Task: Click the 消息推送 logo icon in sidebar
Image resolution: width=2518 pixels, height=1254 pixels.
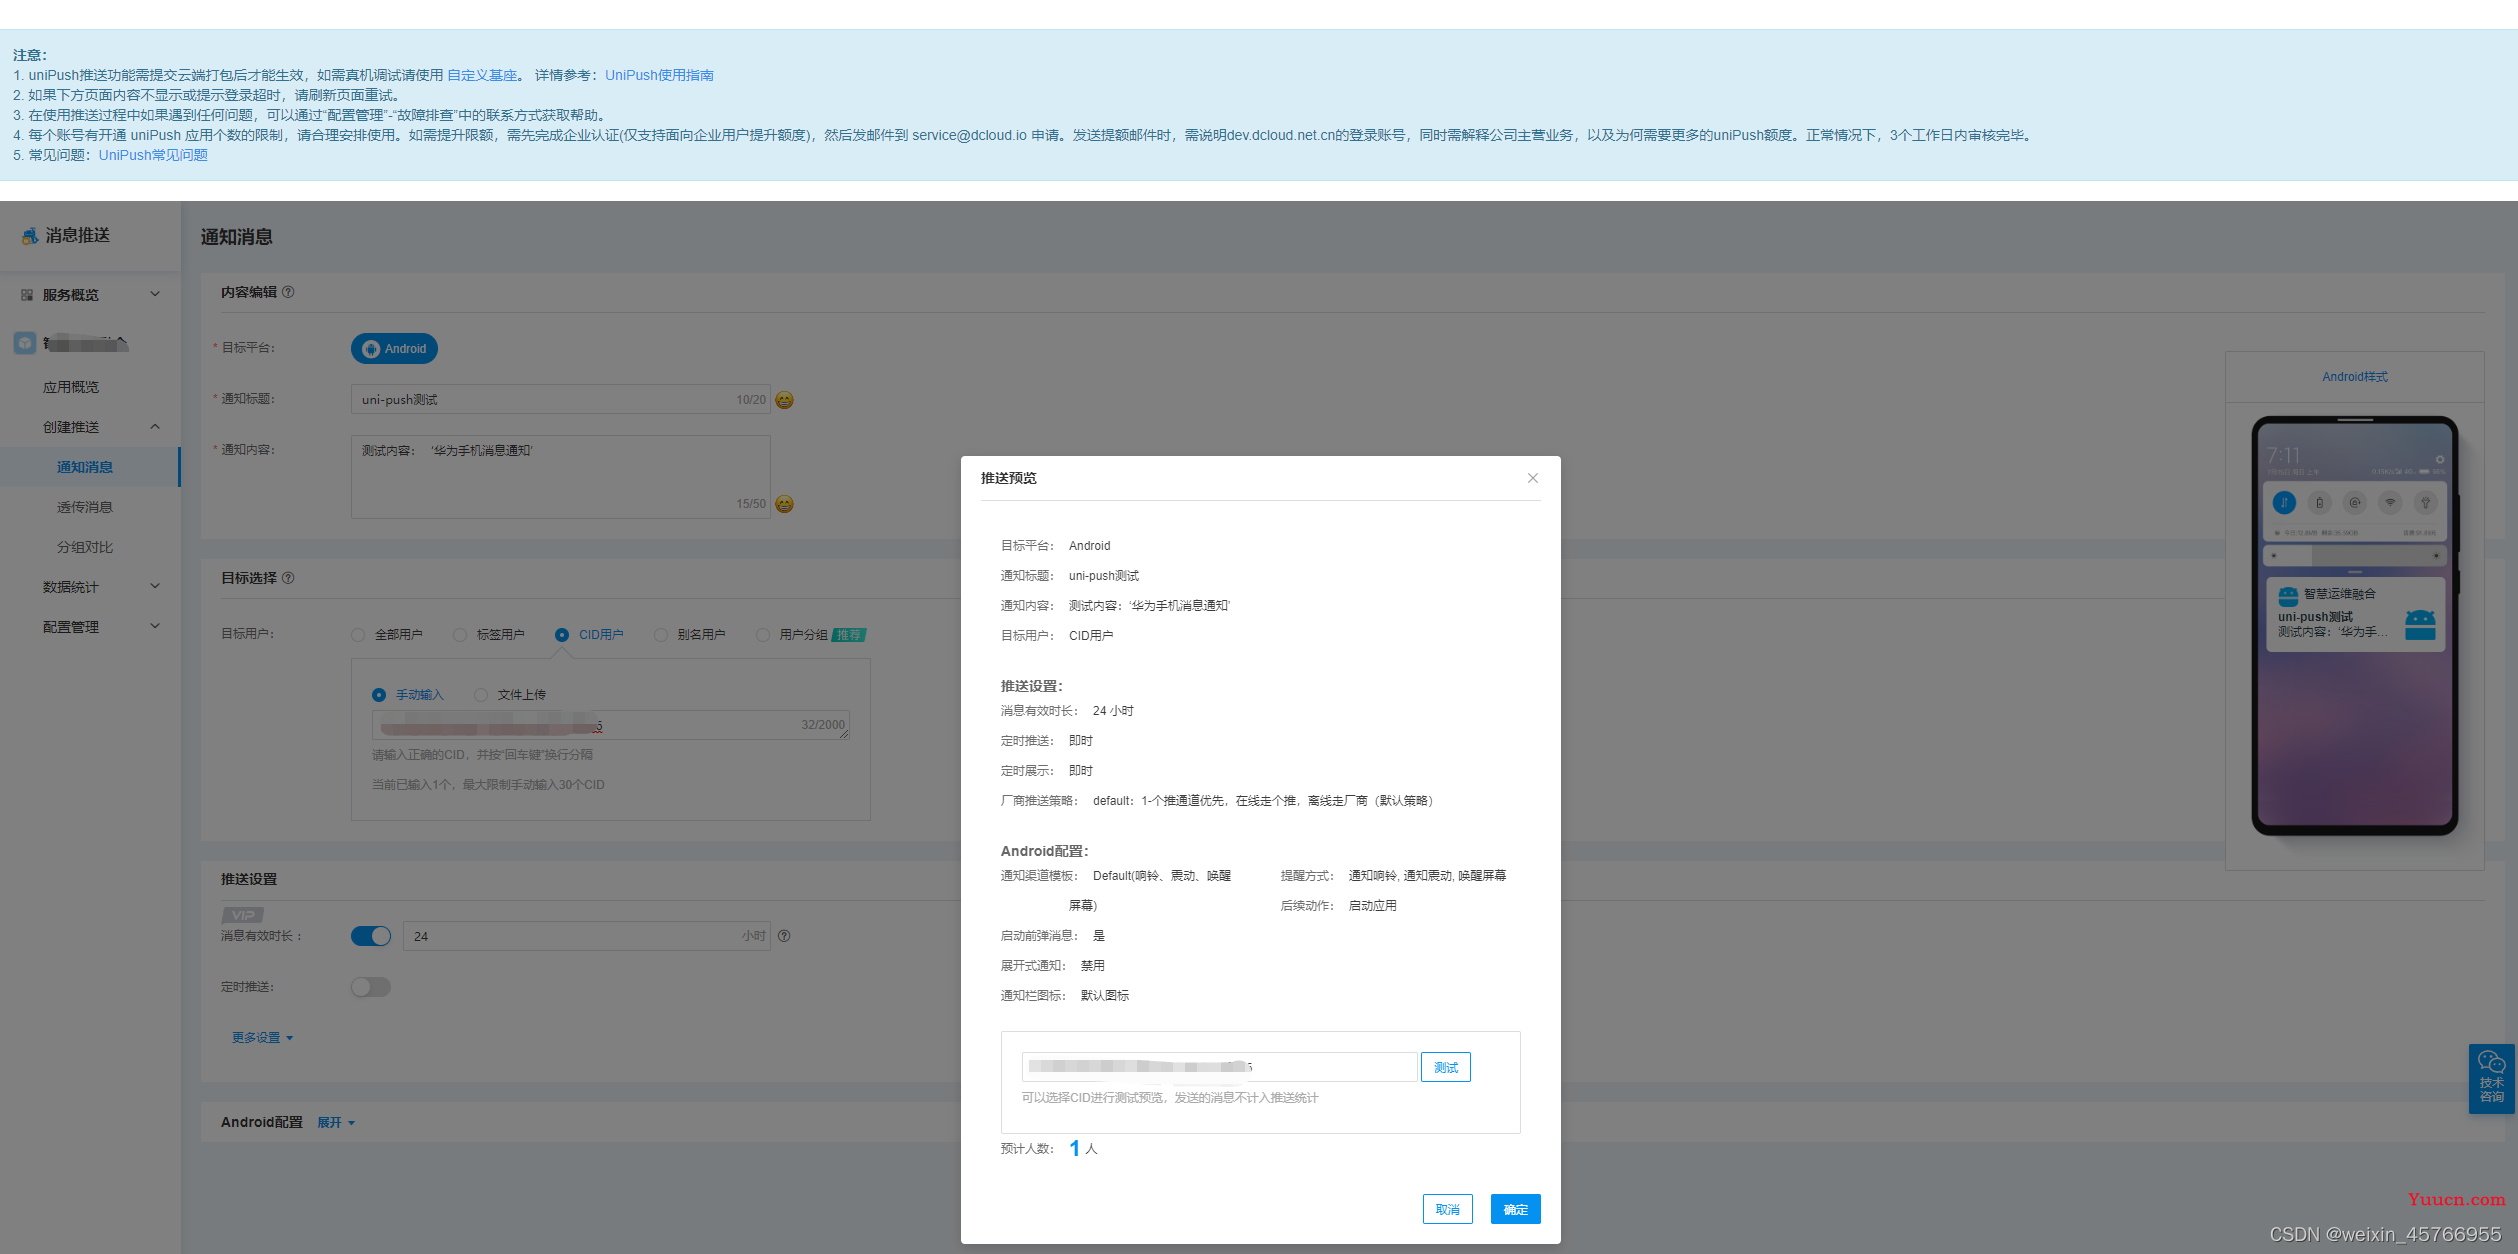Action: 30,235
